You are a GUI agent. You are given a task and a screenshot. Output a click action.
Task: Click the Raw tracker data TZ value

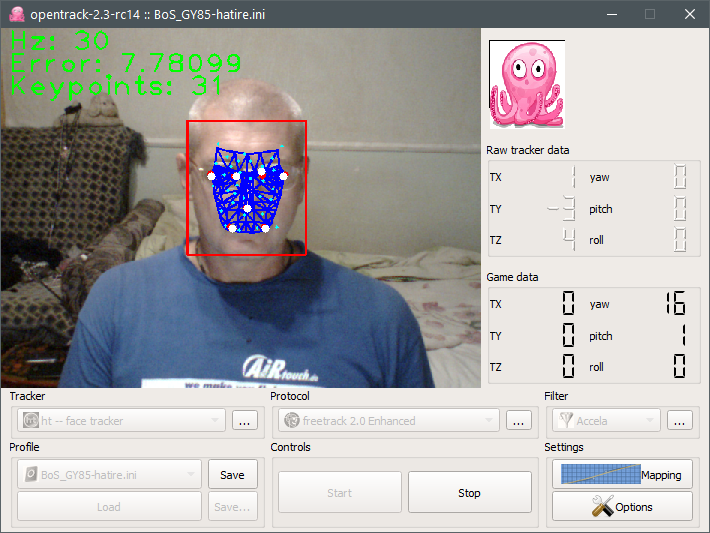(569, 240)
